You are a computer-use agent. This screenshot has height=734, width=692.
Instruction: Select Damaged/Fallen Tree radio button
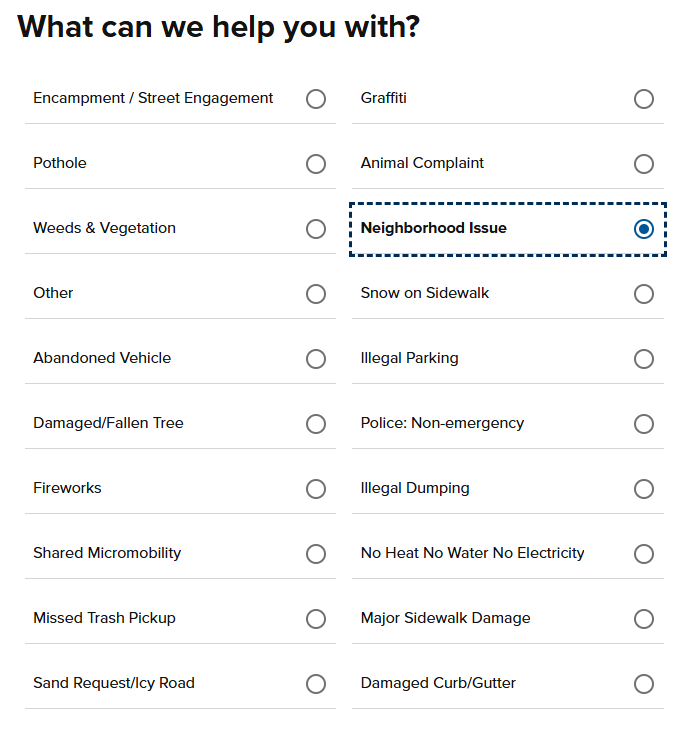click(316, 424)
